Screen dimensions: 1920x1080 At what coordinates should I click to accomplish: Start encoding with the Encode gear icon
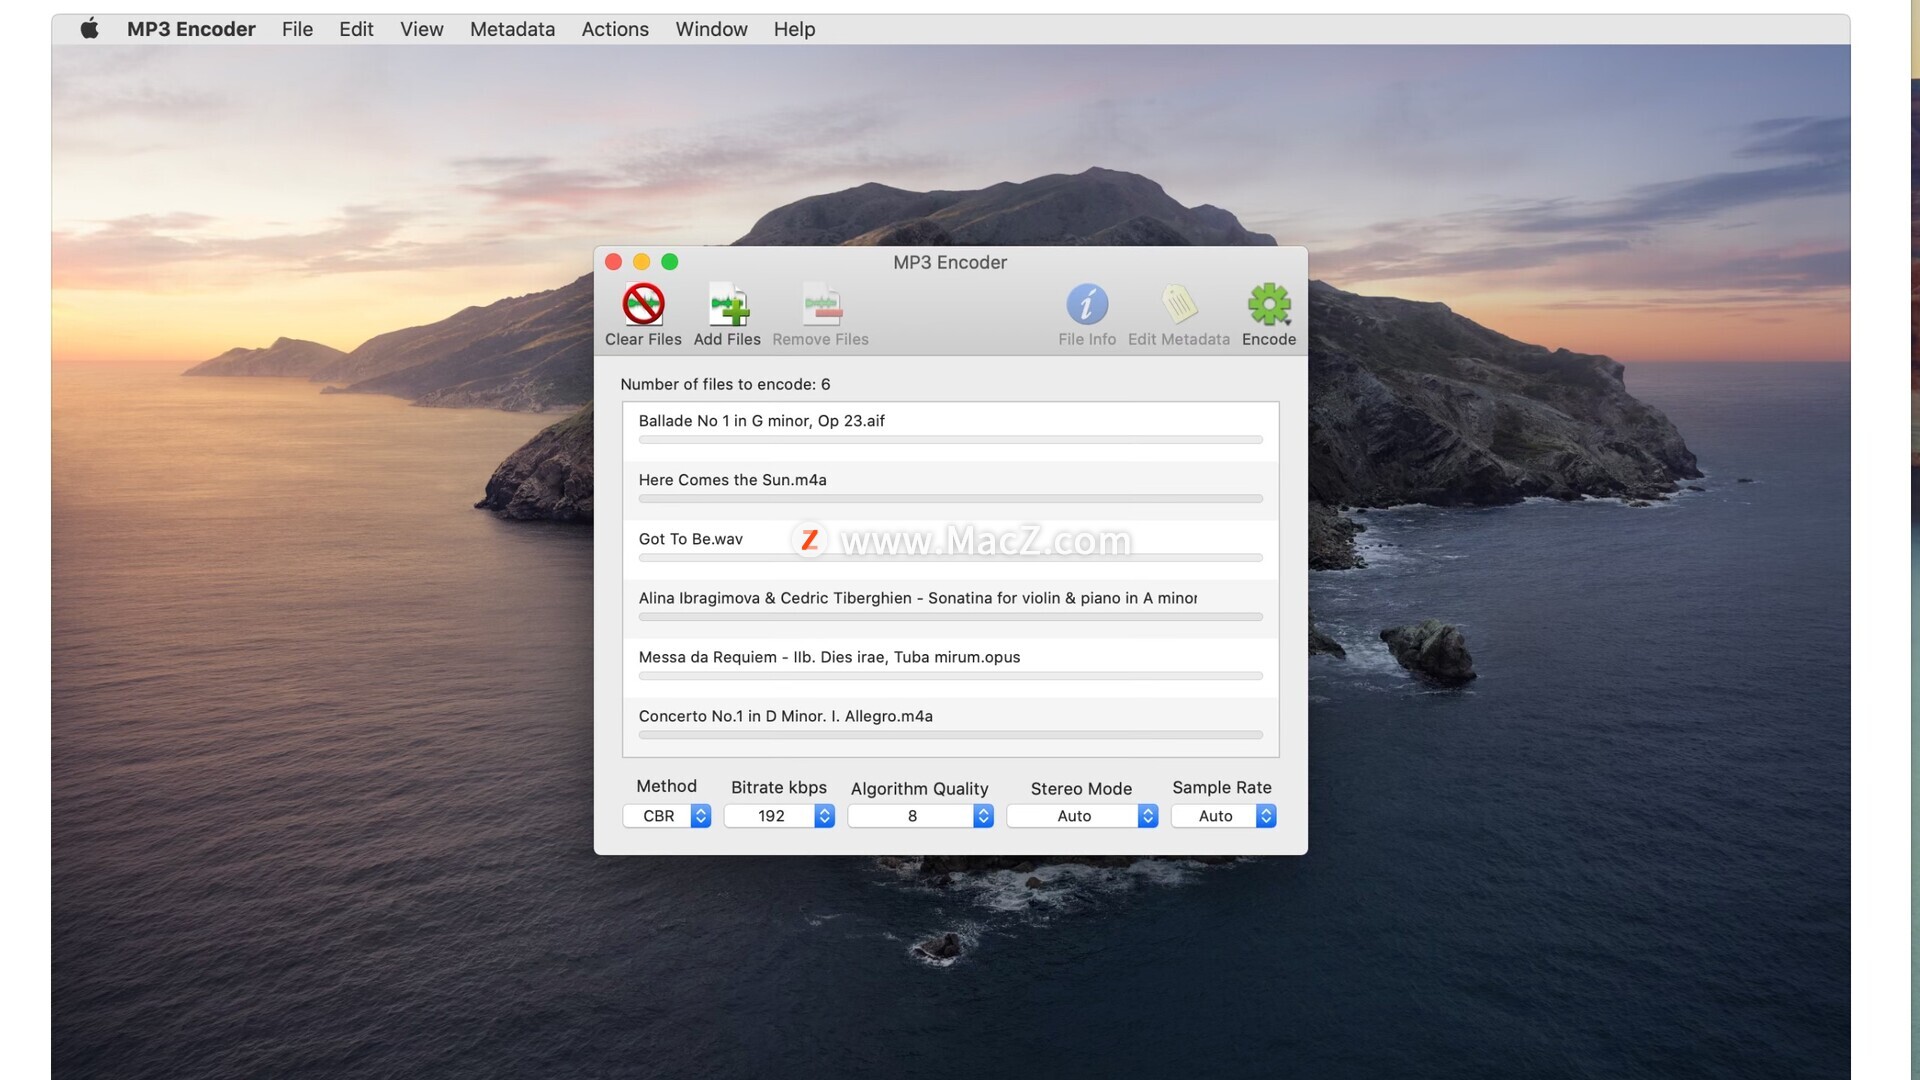coord(1268,305)
